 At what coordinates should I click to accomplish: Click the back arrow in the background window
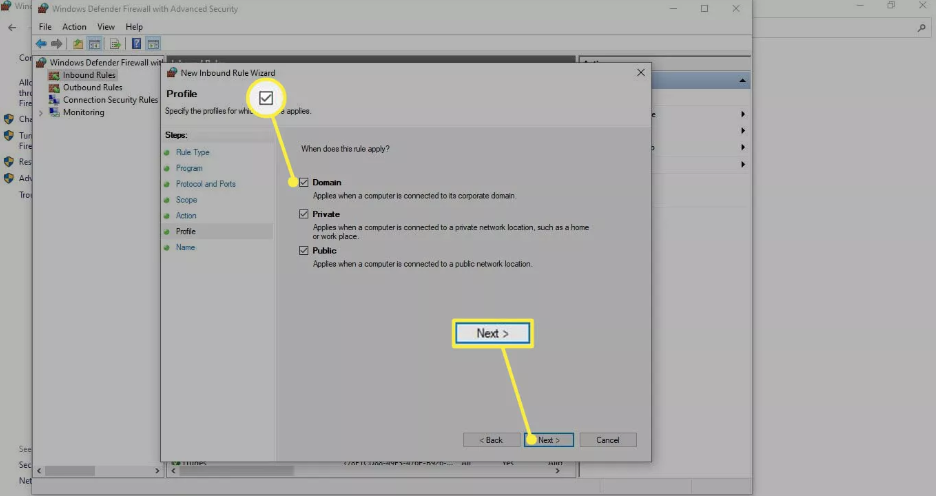12,27
